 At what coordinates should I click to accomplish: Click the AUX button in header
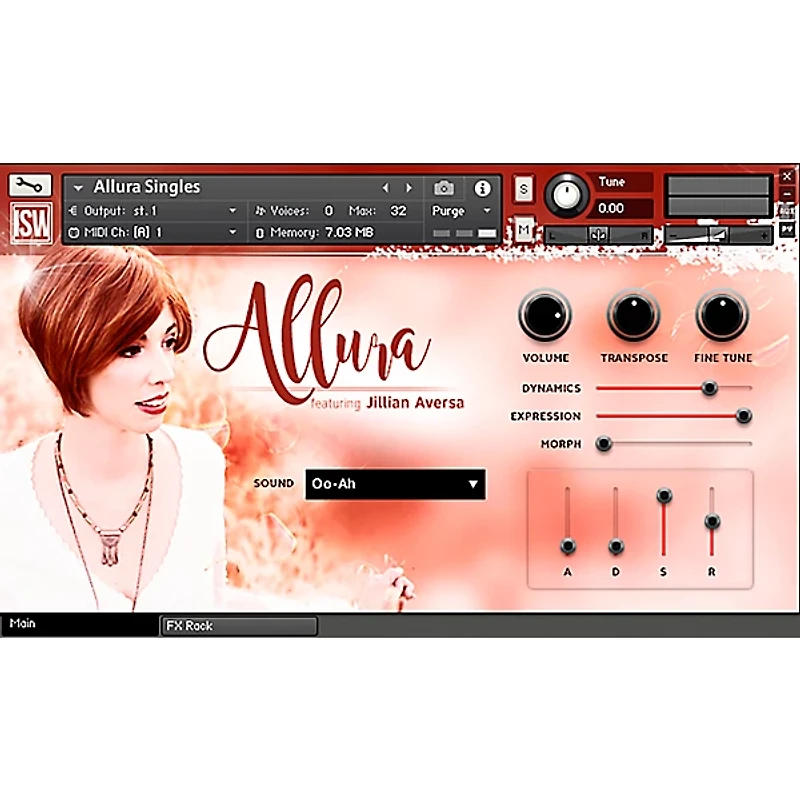click(x=786, y=211)
